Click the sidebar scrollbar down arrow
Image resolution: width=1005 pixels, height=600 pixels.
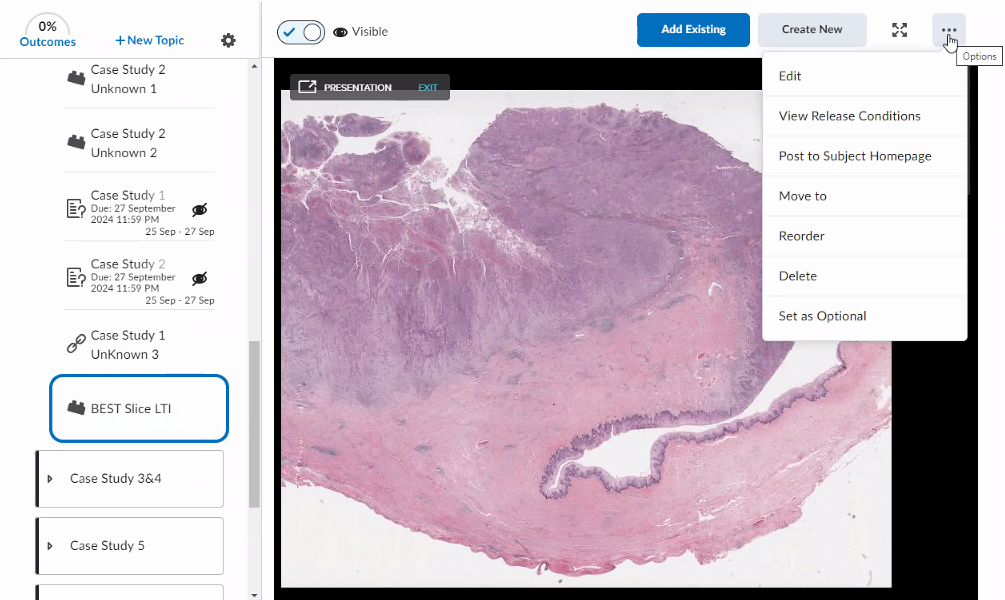pos(254,595)
